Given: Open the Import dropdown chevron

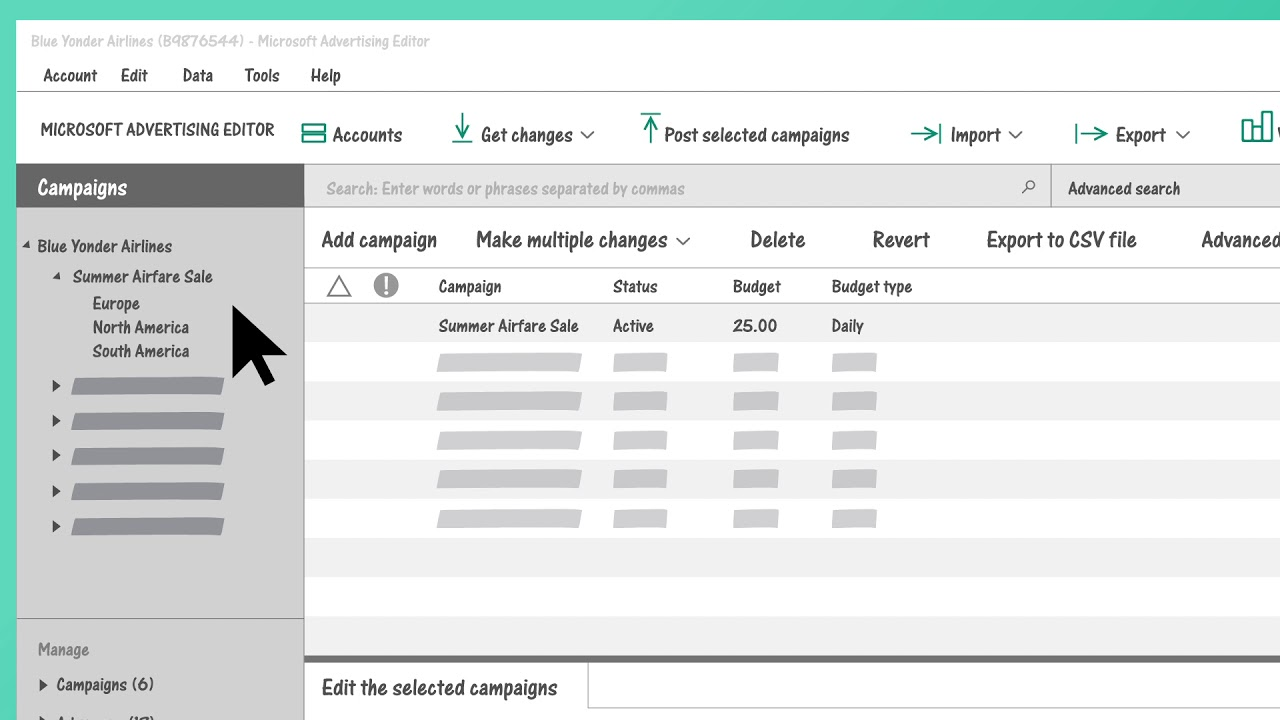Looking at the screenshot, I should tap(1015, 135).
